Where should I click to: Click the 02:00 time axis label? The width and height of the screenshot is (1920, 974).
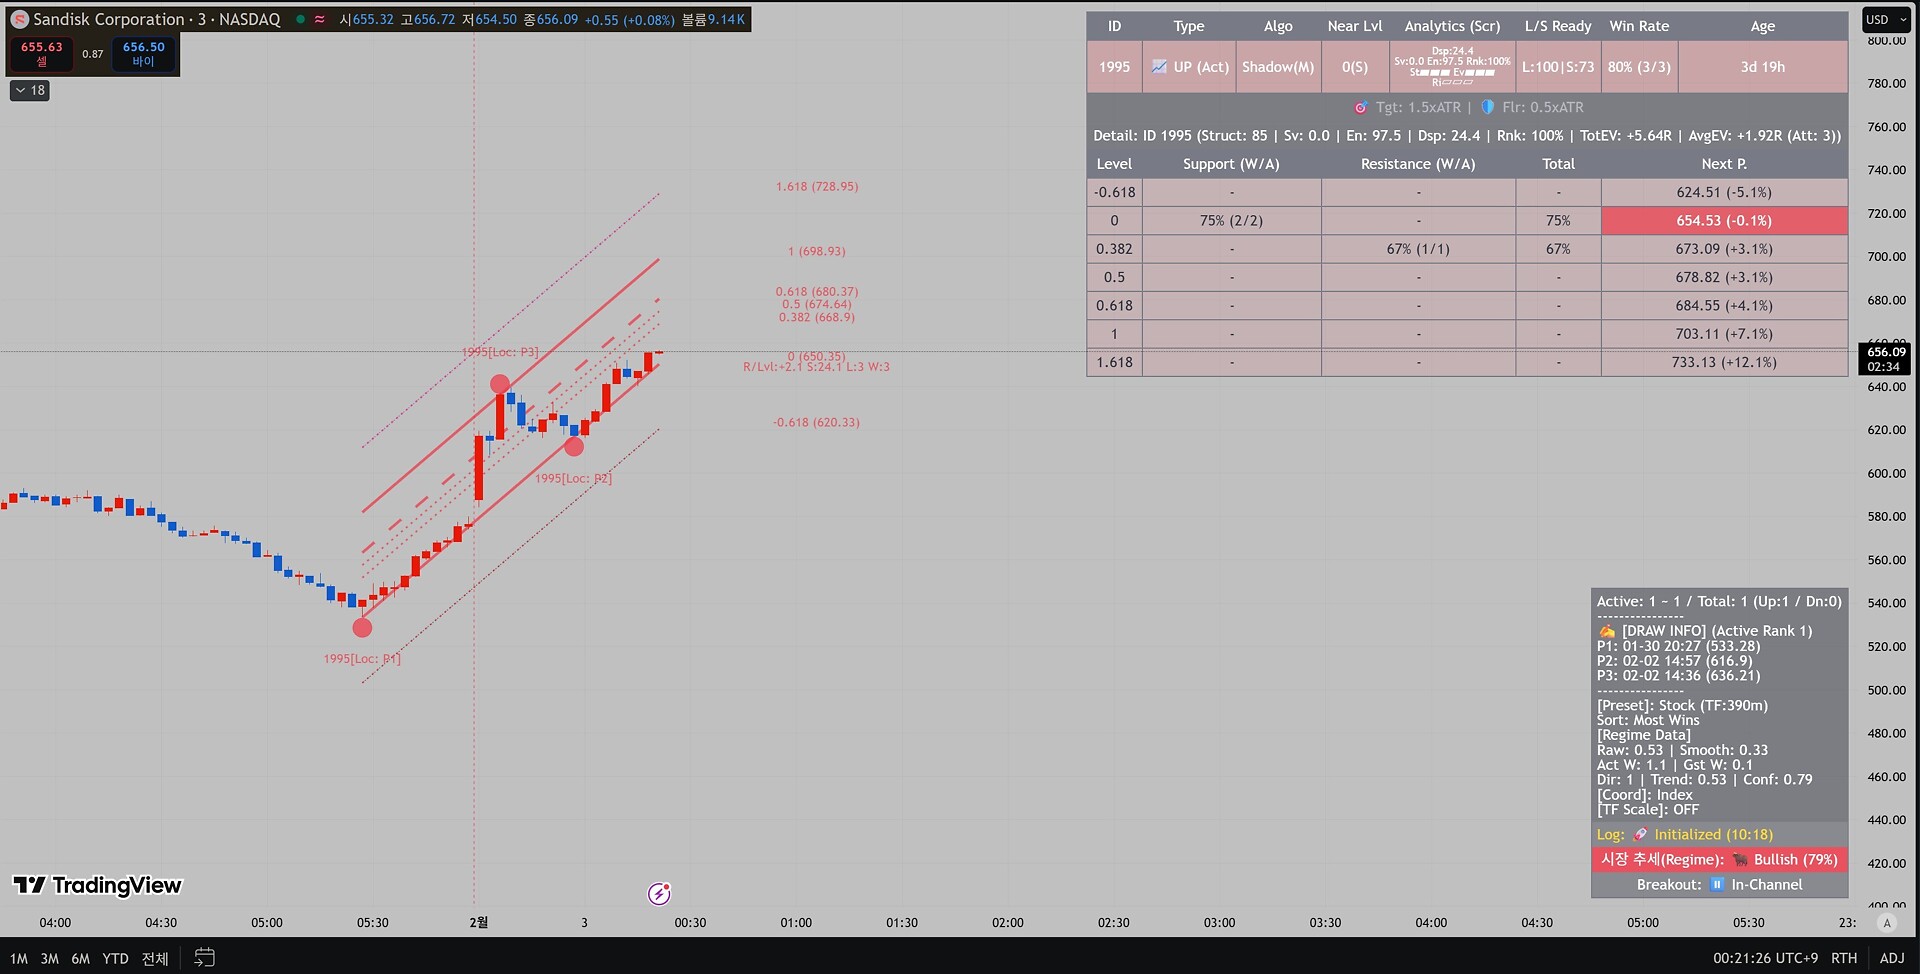coord(1008,923)
